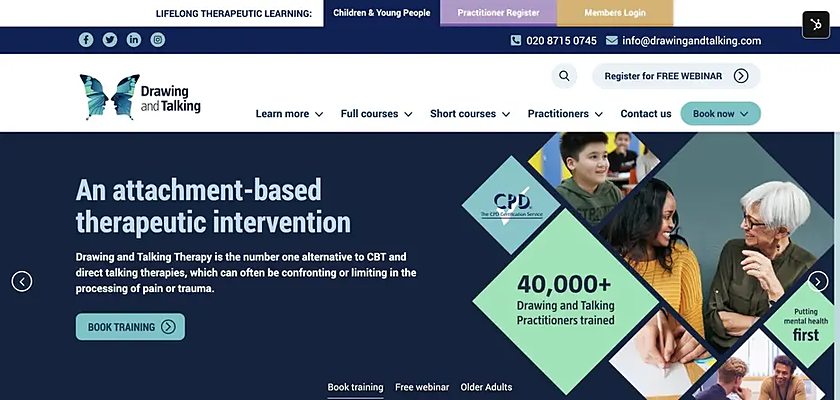Switch to Members Login tab

click(x=615, y=13)
